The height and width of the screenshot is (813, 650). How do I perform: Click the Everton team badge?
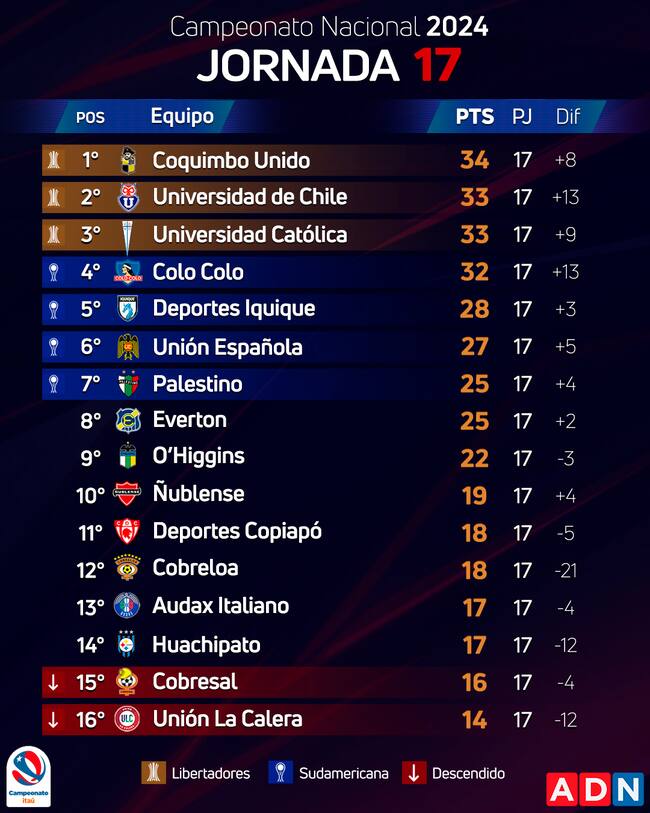[127, 420]
